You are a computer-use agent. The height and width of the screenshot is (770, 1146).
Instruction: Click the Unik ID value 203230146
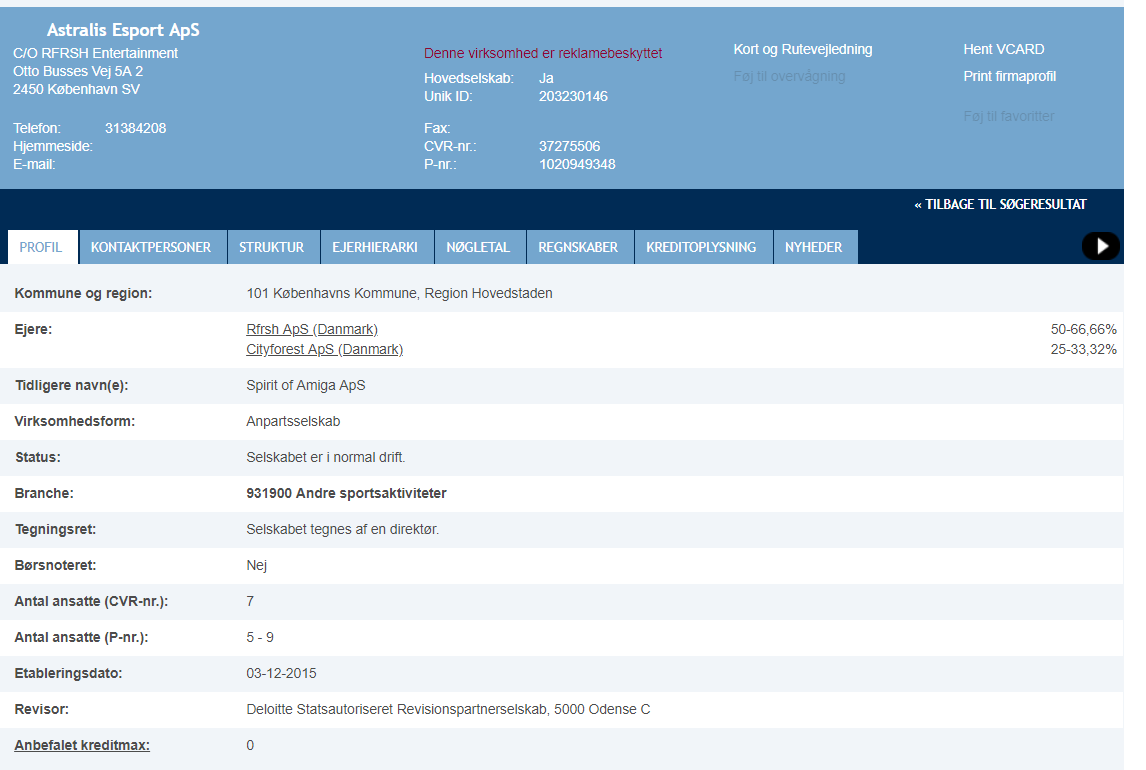(x=573, y=96)
